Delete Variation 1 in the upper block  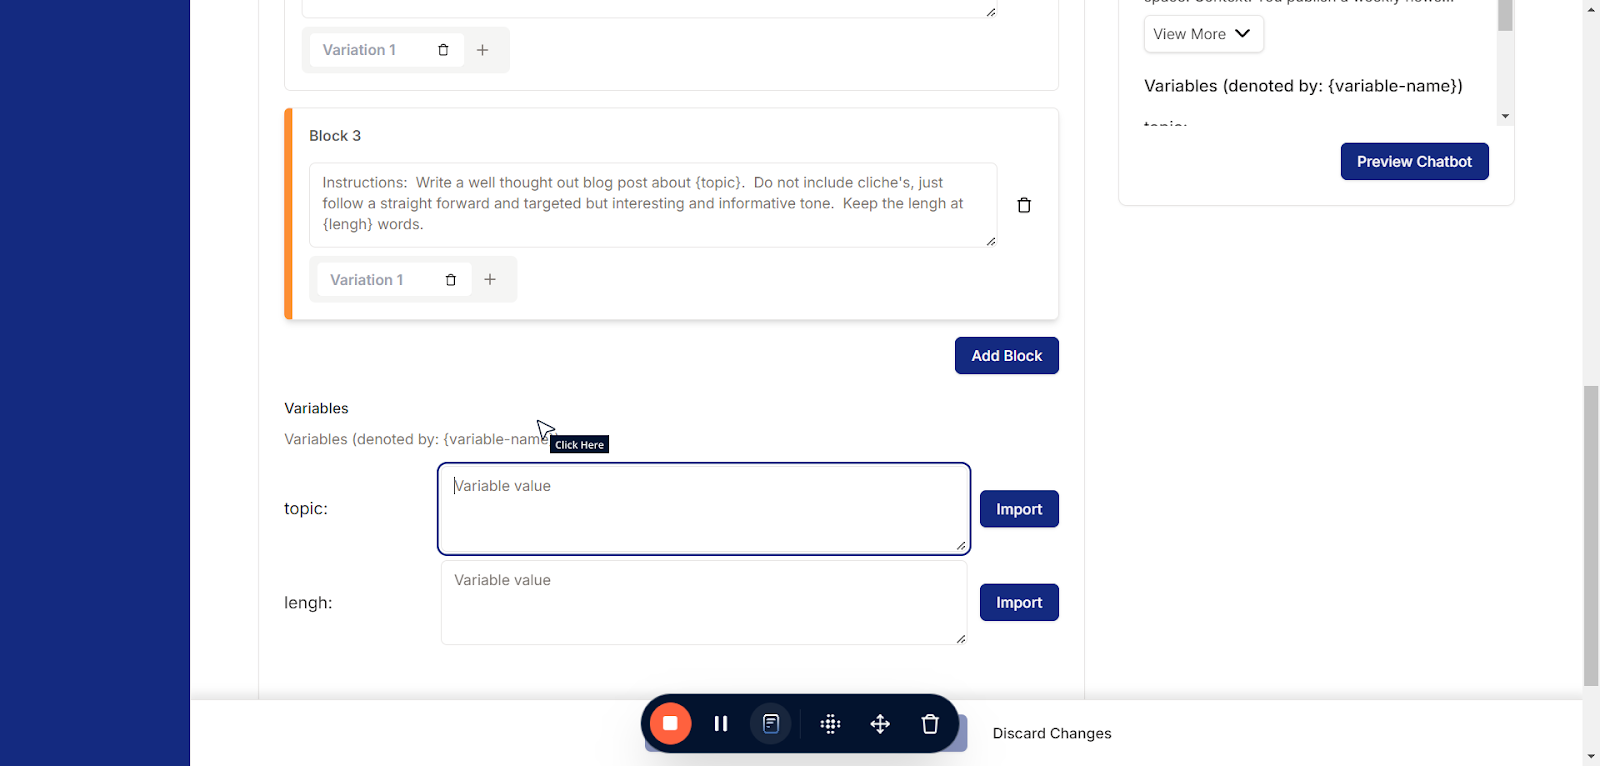[x=443, y=50]
